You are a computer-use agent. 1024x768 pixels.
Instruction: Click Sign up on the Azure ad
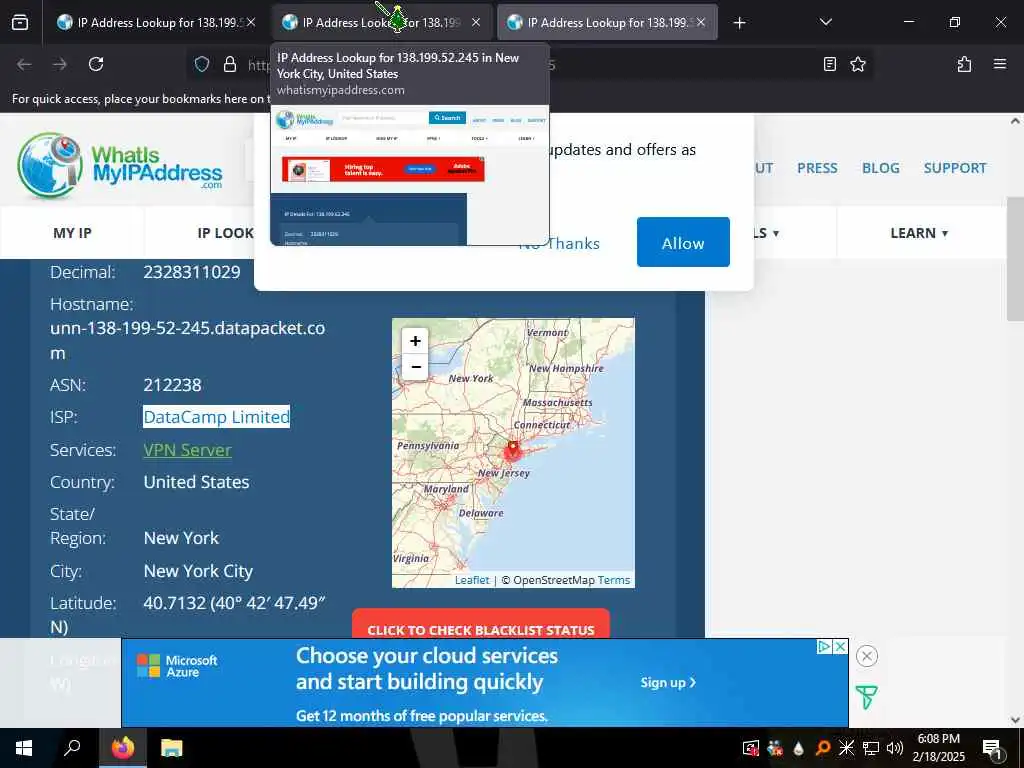[x=668, y=682]
